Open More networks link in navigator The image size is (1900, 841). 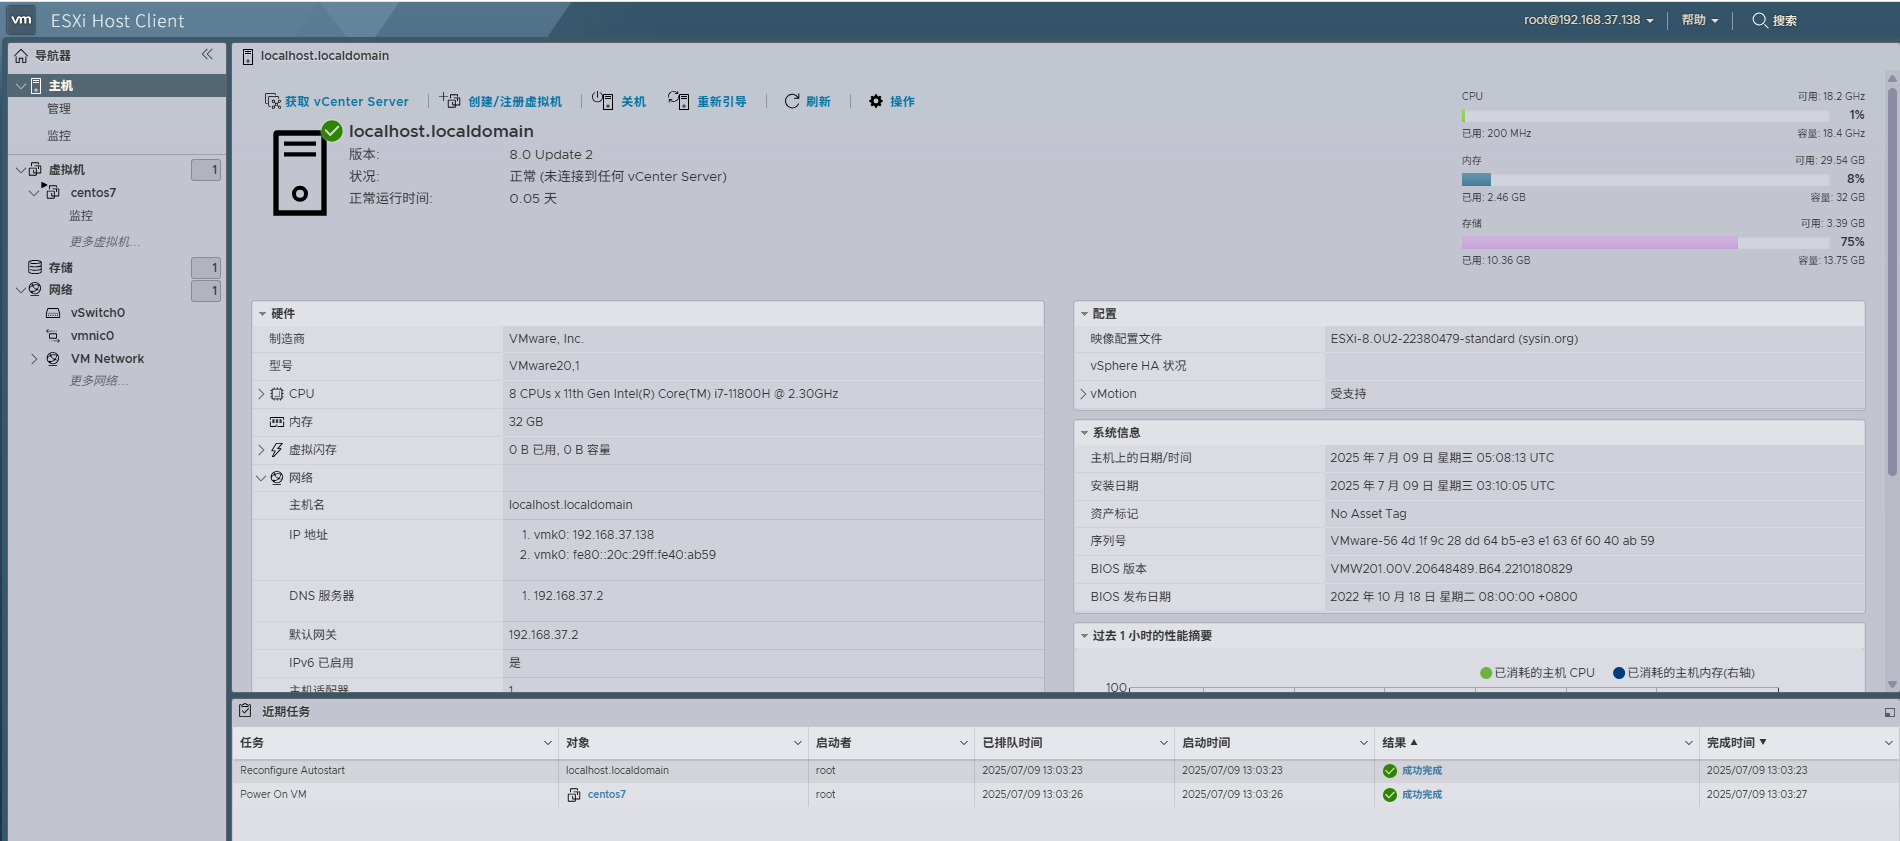tap(99, 381)
